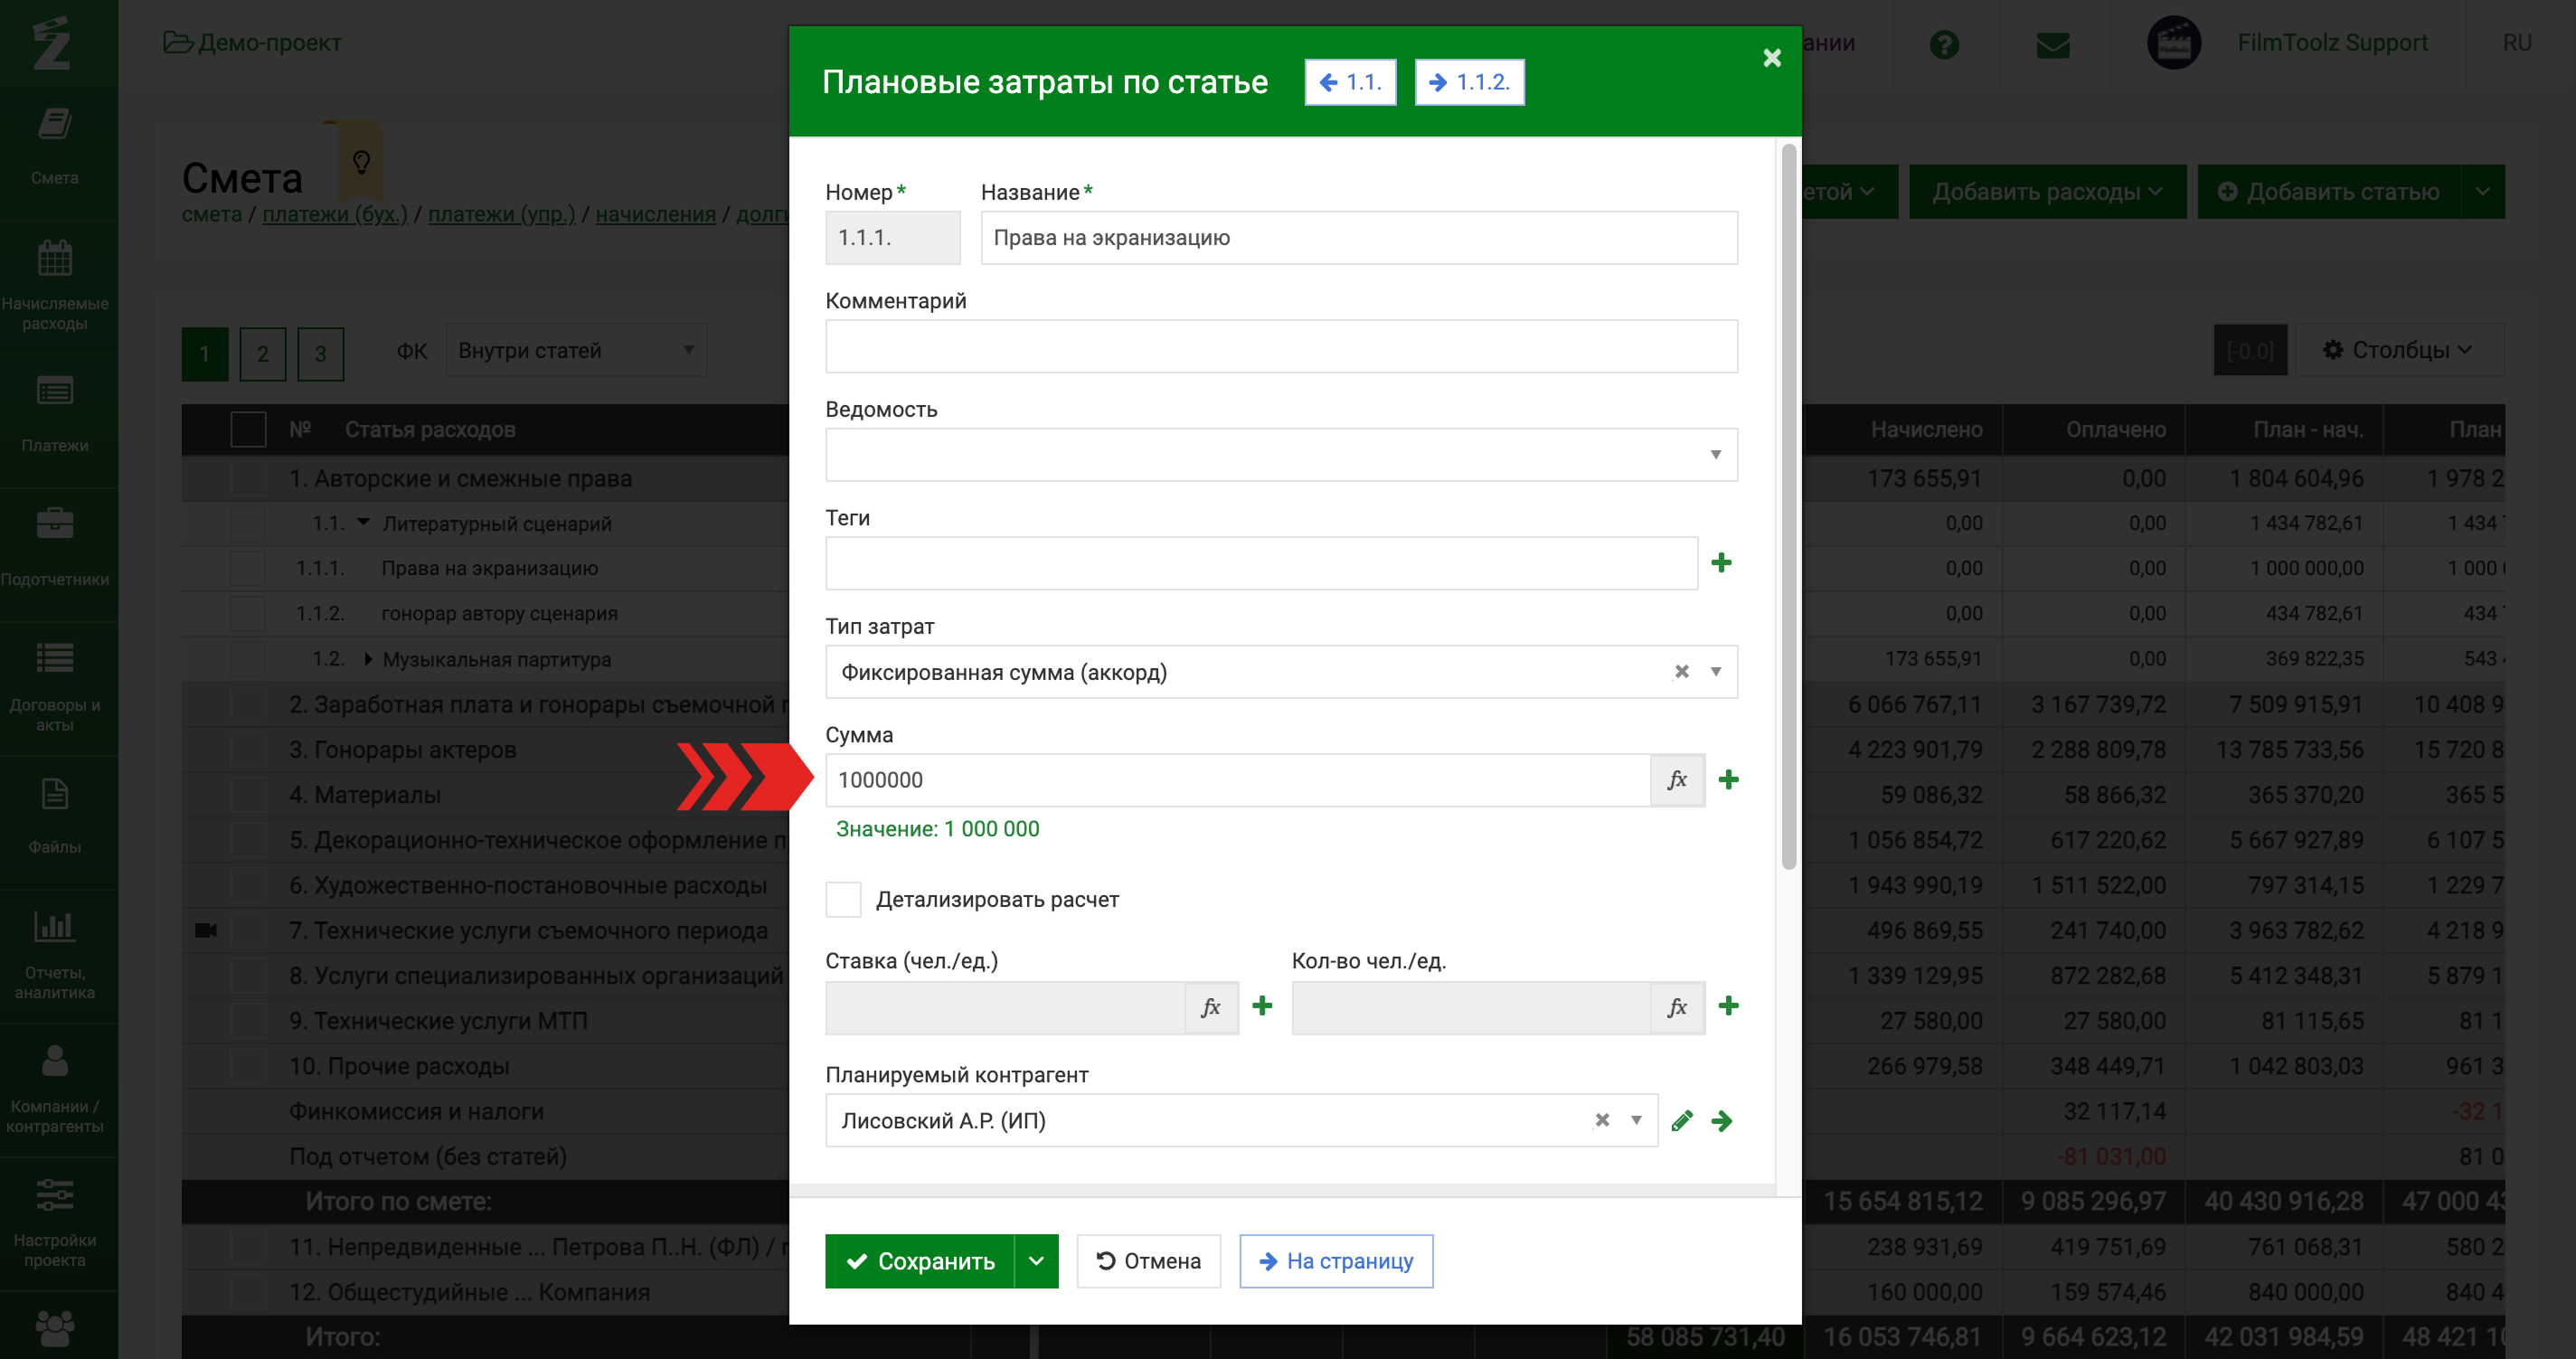Open the ФК Внутри статей dropdown
The image size is (2576, 1359).
click(576, 351)
